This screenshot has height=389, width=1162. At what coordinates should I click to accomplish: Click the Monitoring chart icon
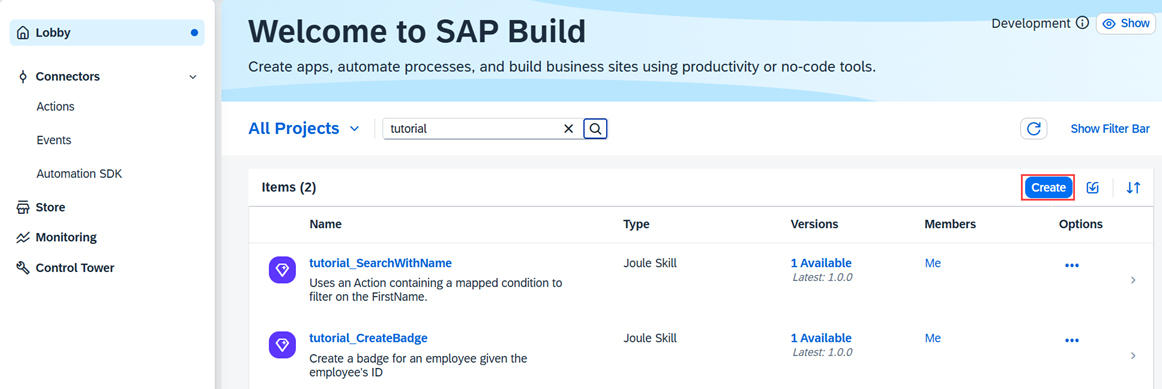[23, 238]
